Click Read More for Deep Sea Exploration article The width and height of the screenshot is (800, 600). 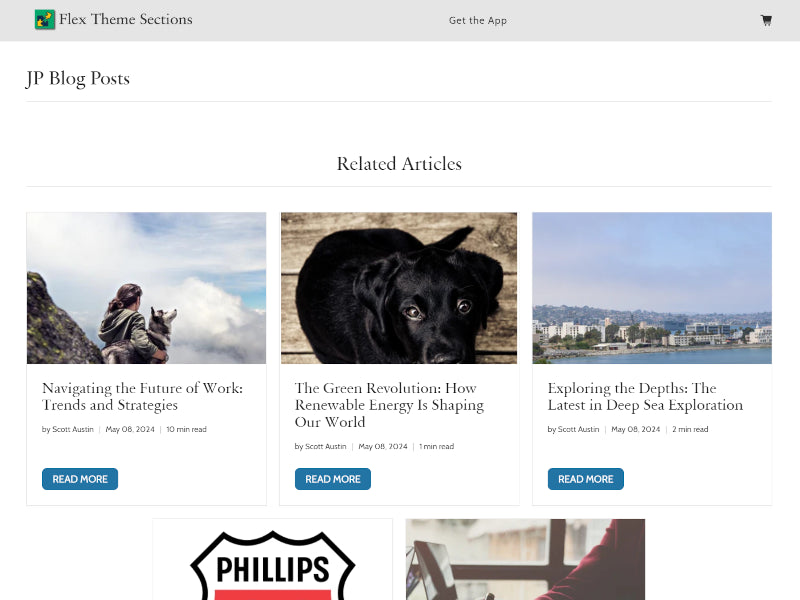pos(586,479)
